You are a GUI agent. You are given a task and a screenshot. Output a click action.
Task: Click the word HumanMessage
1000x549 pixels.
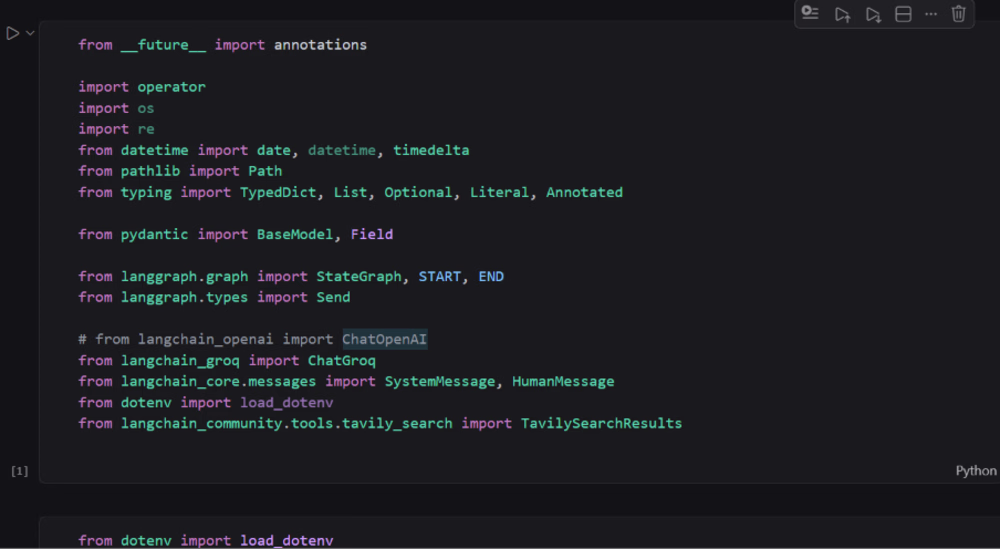563,381
